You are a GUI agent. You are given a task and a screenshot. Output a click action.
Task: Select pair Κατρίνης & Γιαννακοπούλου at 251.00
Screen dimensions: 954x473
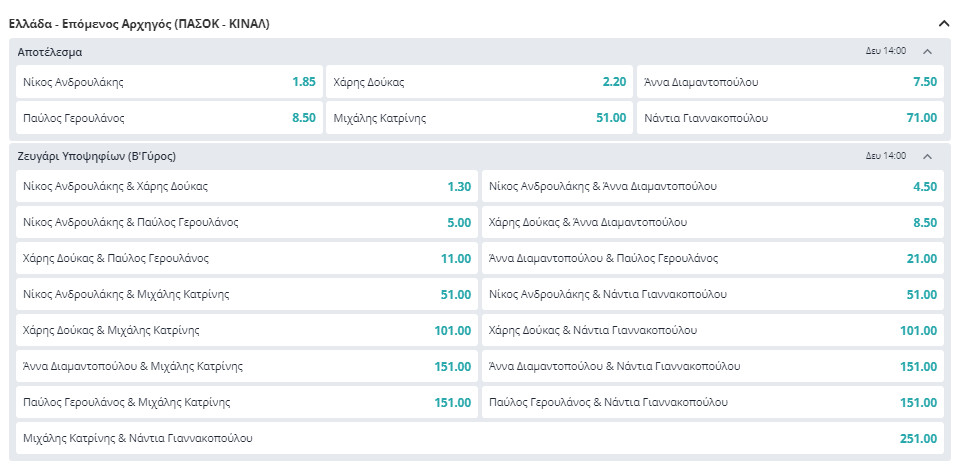pos(479,438)
